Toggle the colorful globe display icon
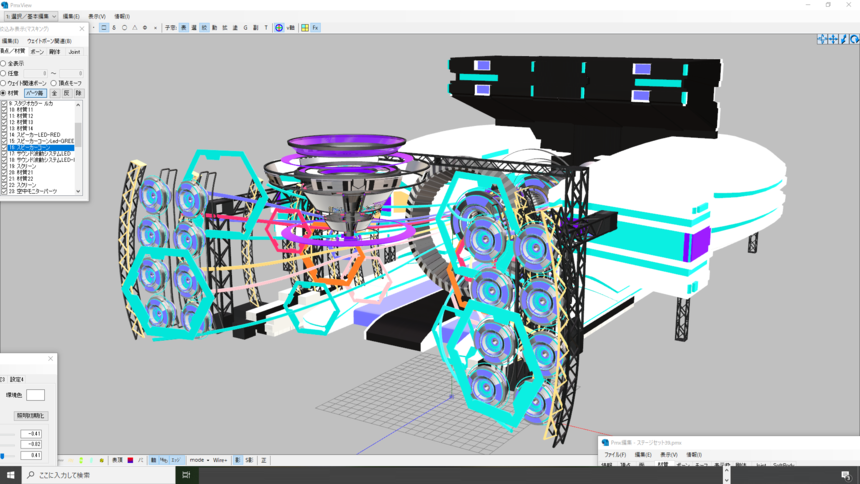This screenshot has height=484, width=860. (x=279, y=28)
